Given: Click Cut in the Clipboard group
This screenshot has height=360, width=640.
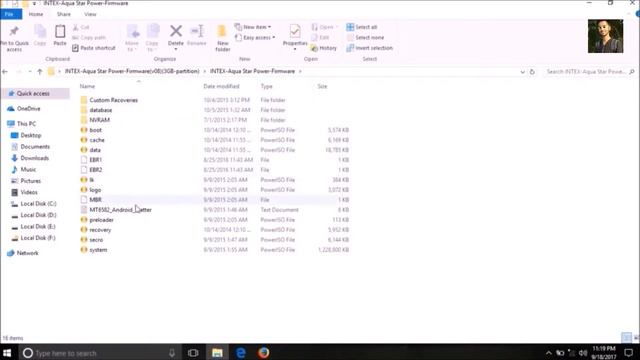Looking at the screenshot, I should (81, 27).
